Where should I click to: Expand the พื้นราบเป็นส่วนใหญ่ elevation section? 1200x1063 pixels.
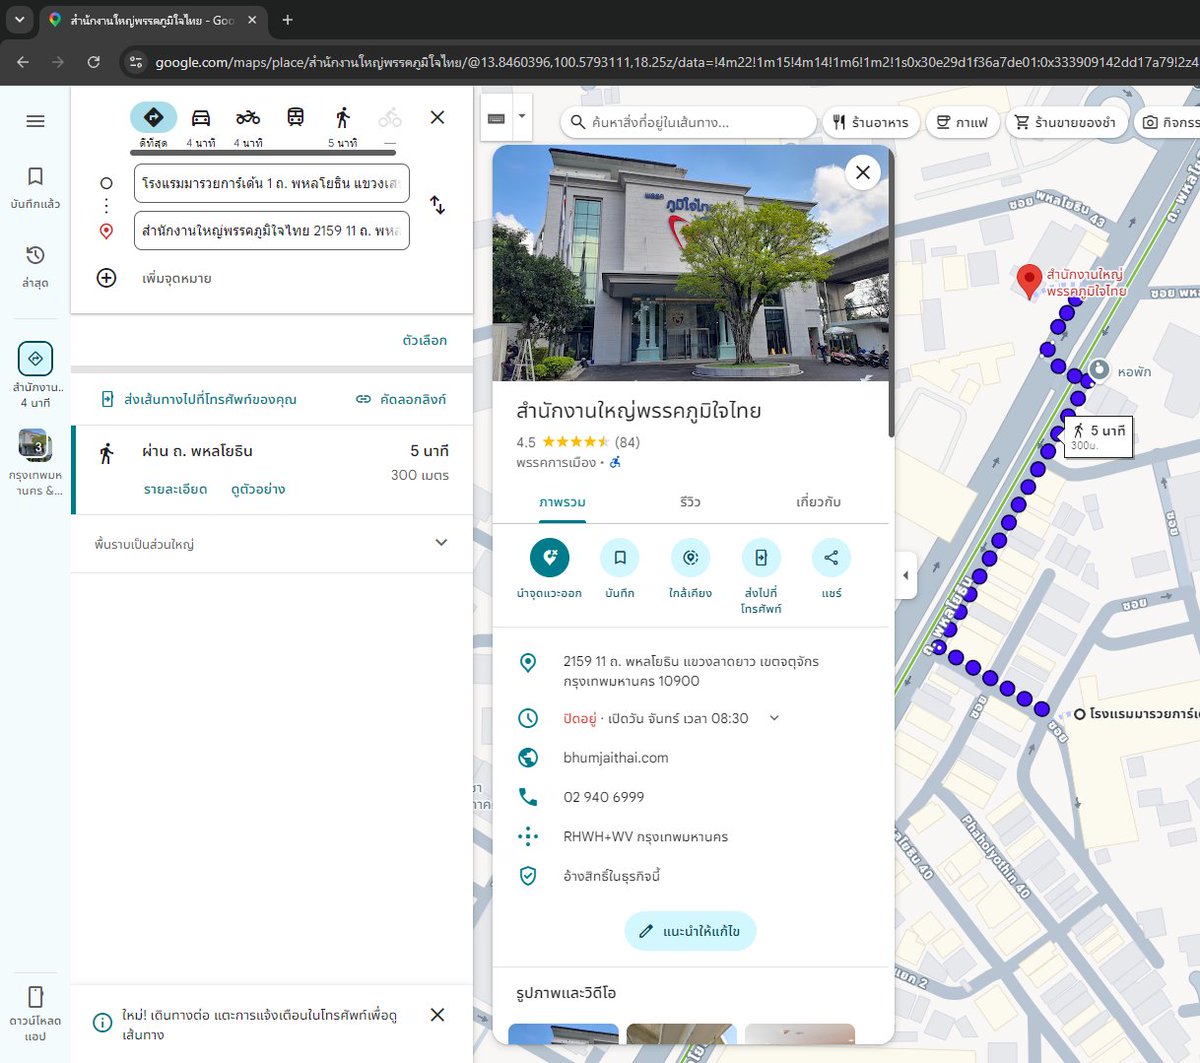coord(272,543)
